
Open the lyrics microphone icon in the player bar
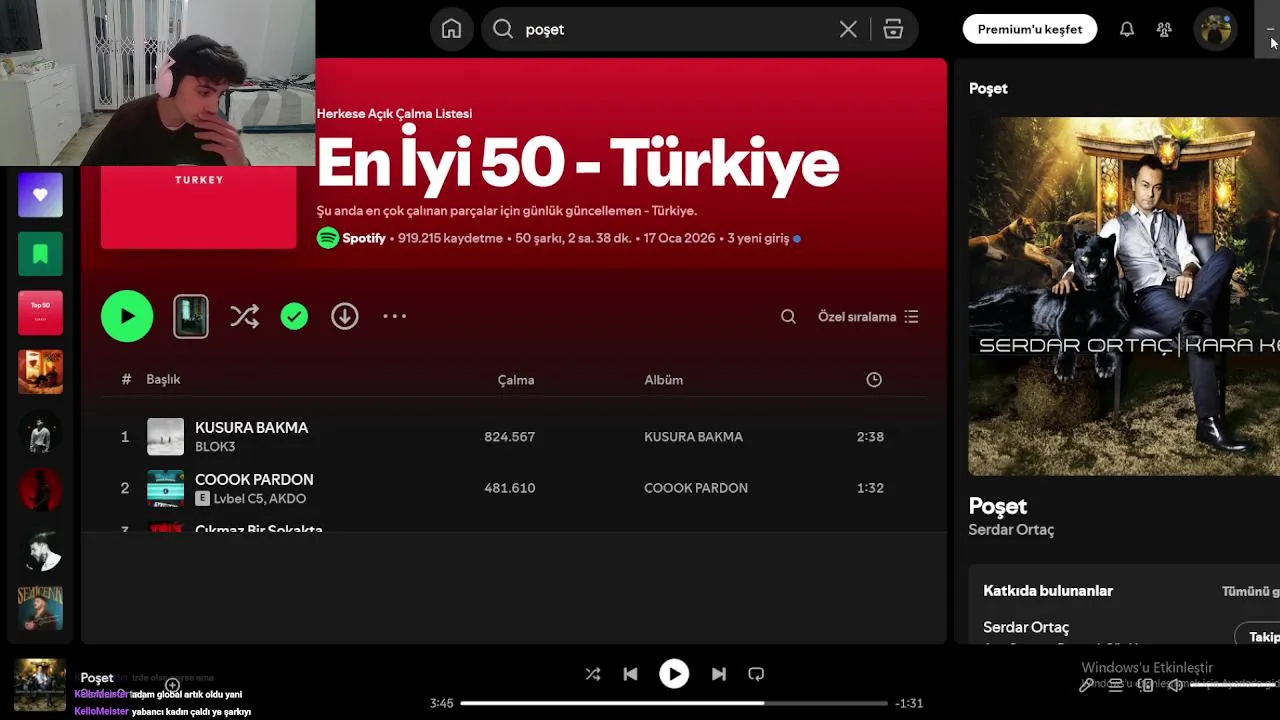click(1086, 685)
